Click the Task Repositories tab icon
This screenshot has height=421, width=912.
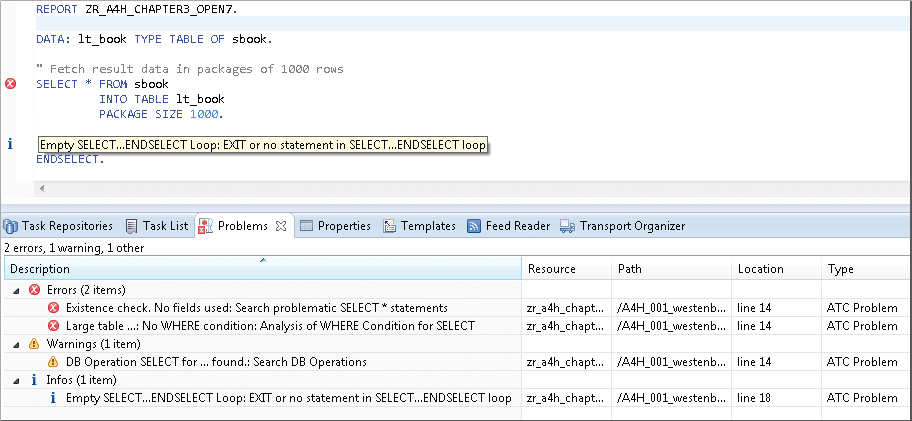click(11, 226)
